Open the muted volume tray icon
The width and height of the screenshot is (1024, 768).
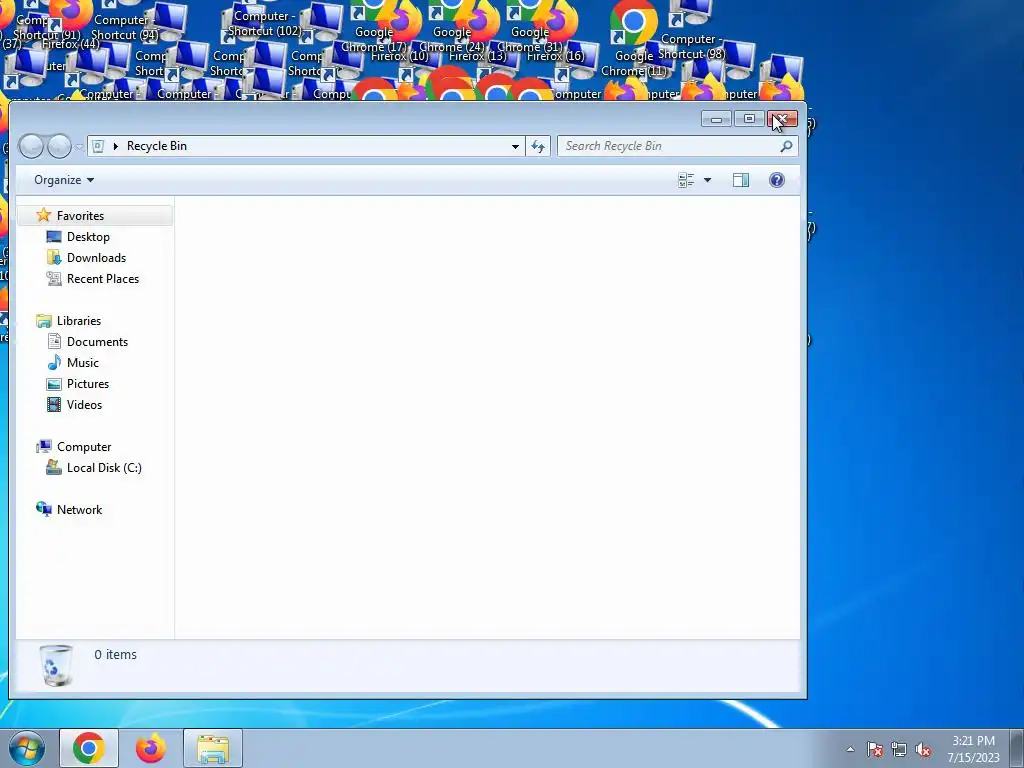click(923, 749)
